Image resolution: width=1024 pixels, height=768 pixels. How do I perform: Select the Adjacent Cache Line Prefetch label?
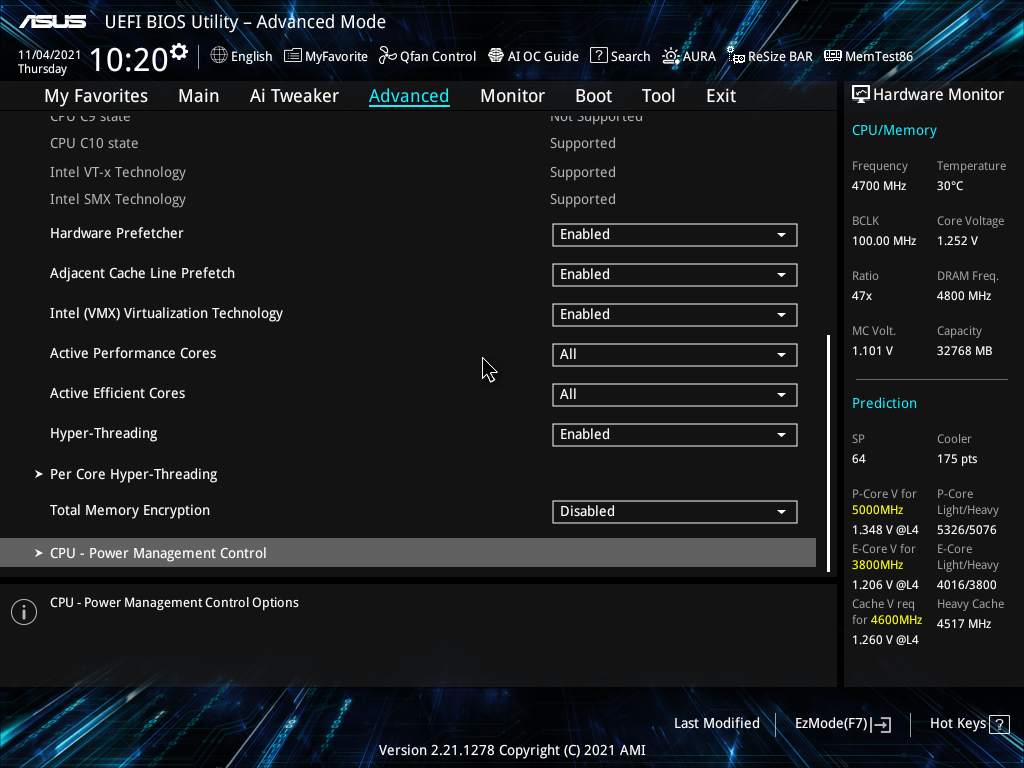point(142,273)
